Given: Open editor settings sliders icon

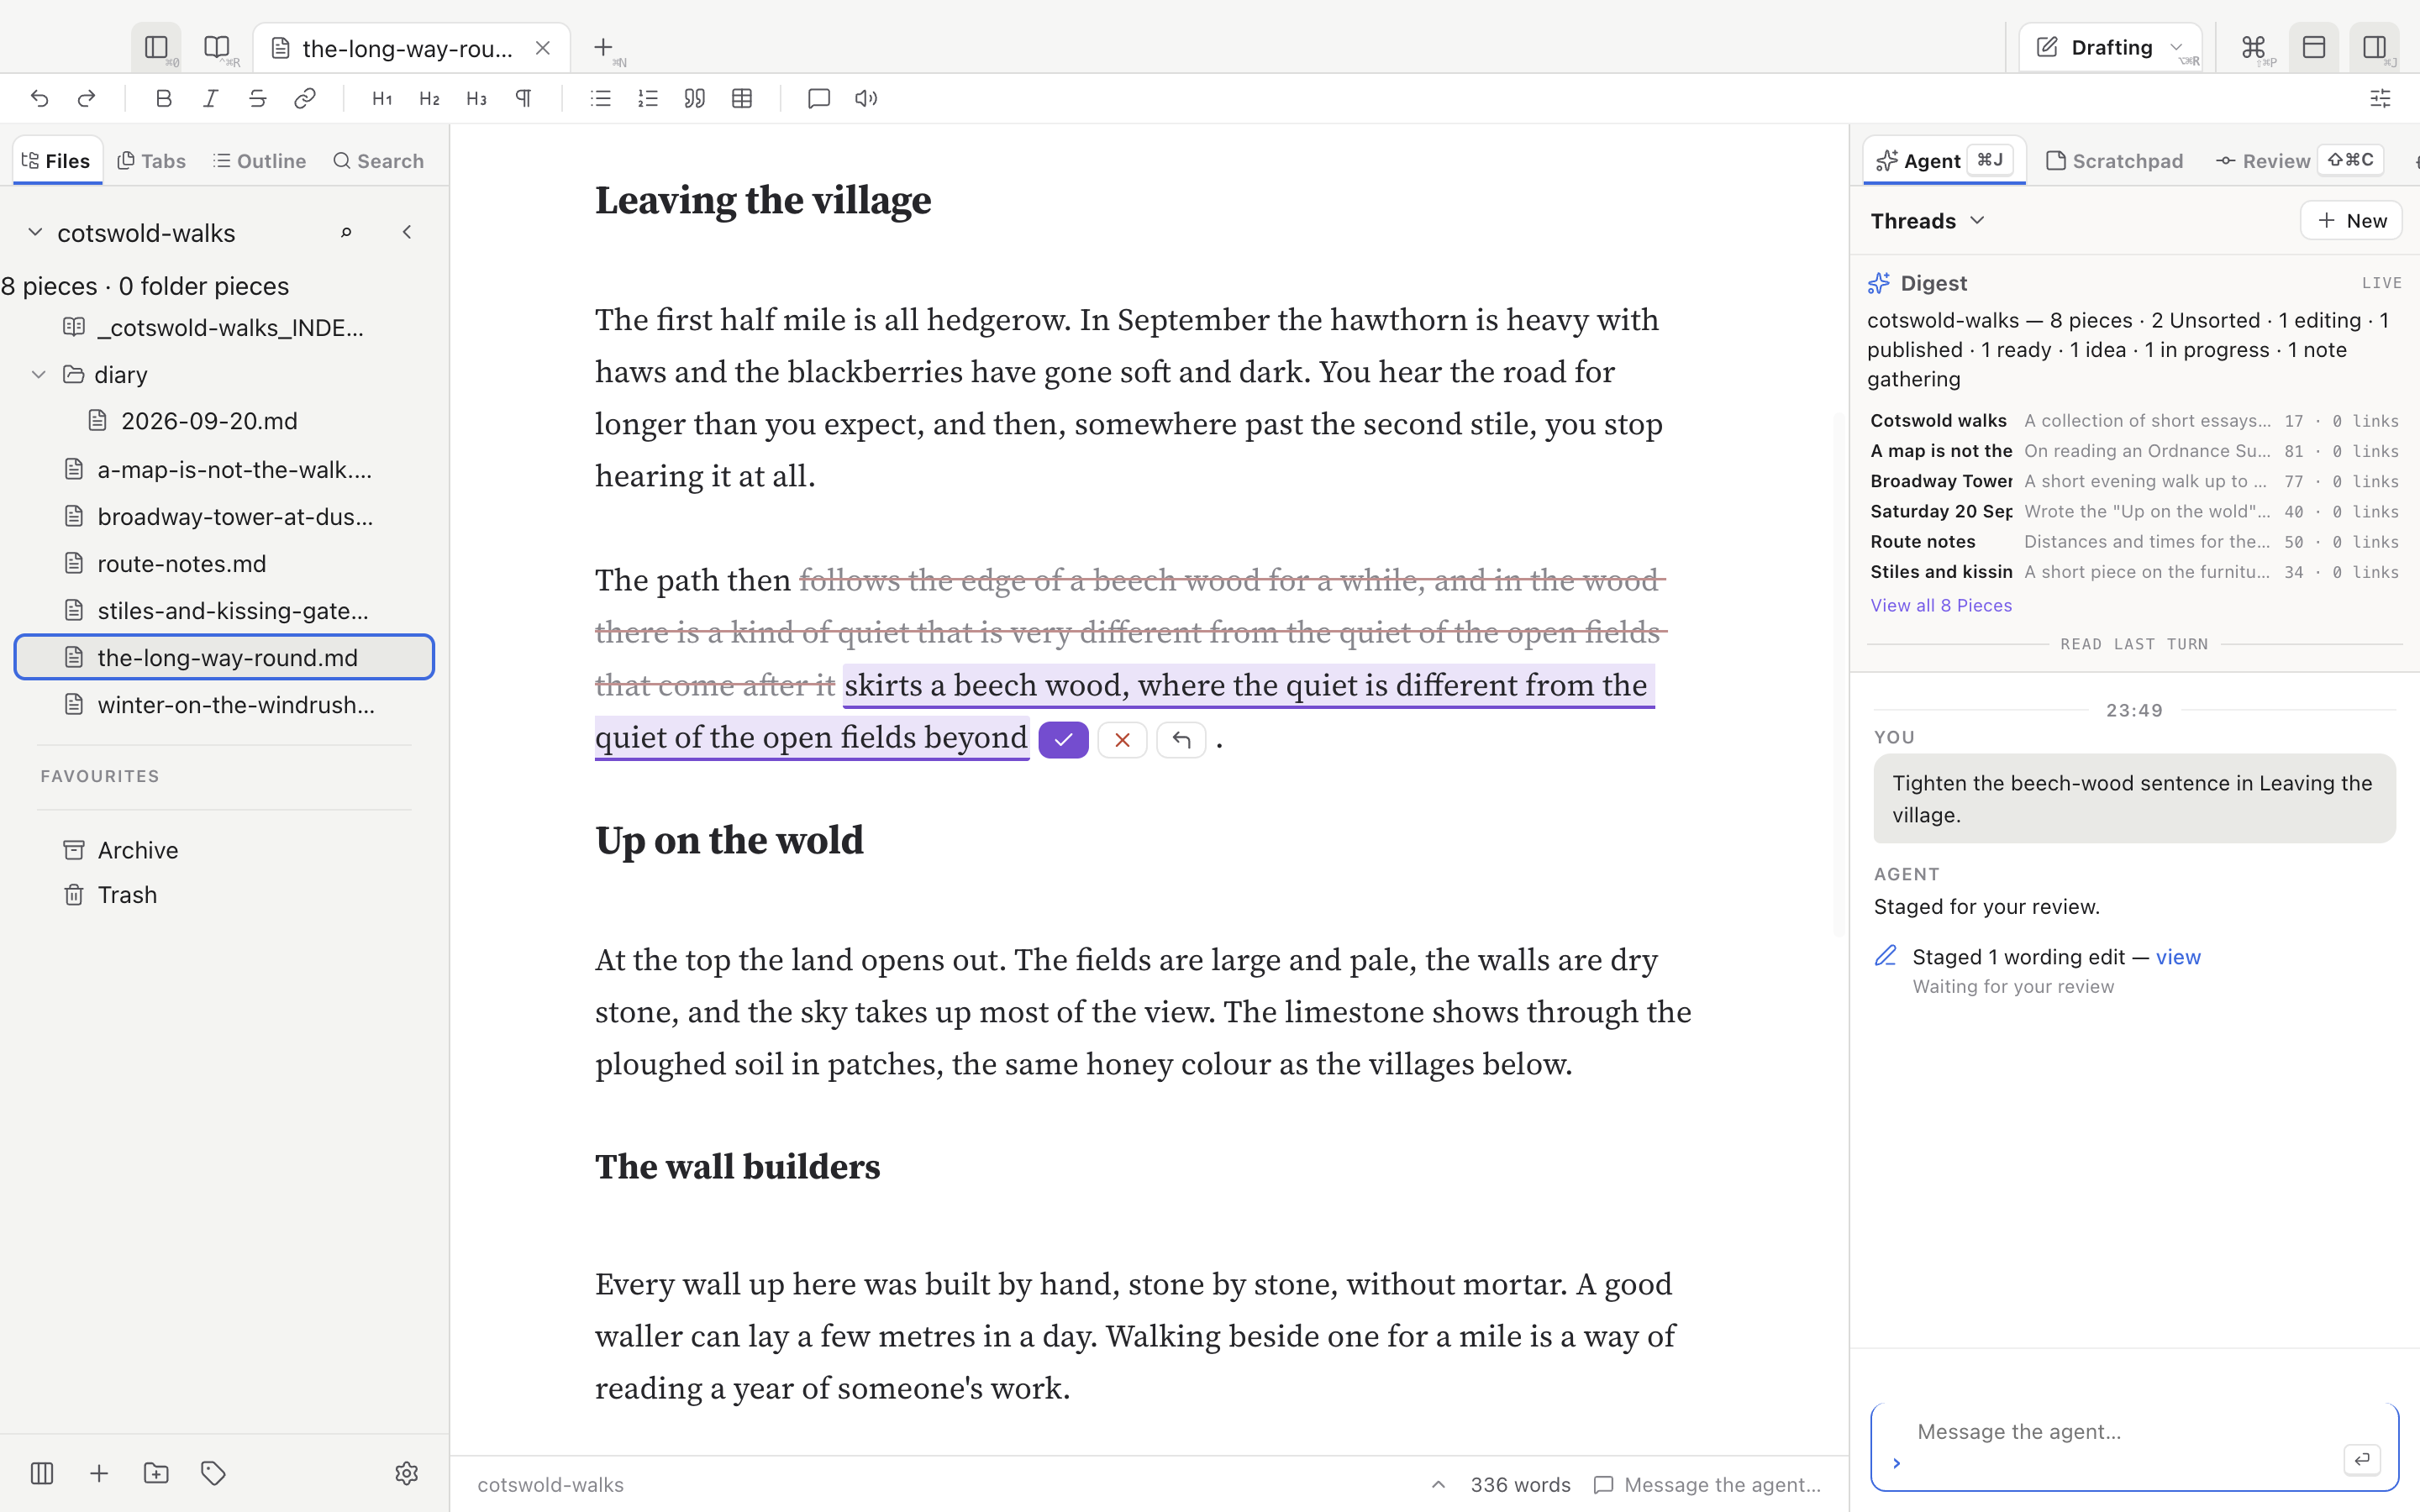Looking at the screenshot, I should (x=2380, y=98).
